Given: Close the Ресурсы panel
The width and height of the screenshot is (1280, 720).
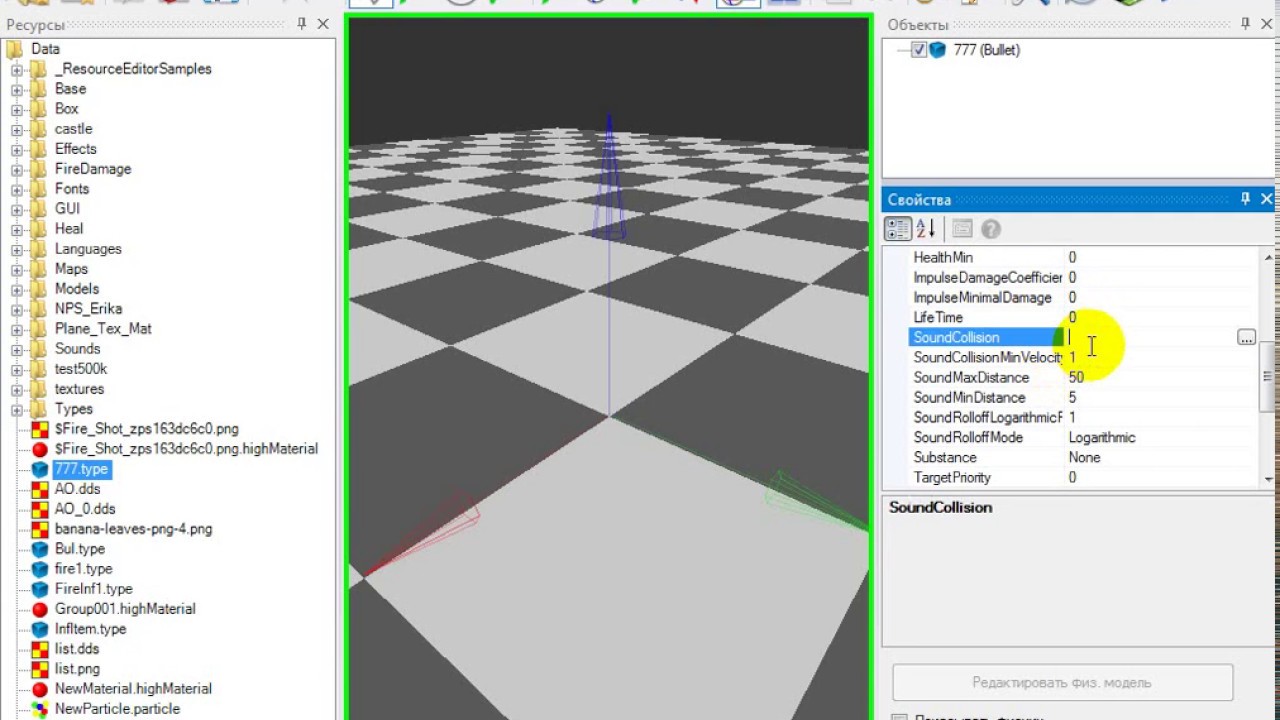Looking at the screenshot, I should point(323,24).
